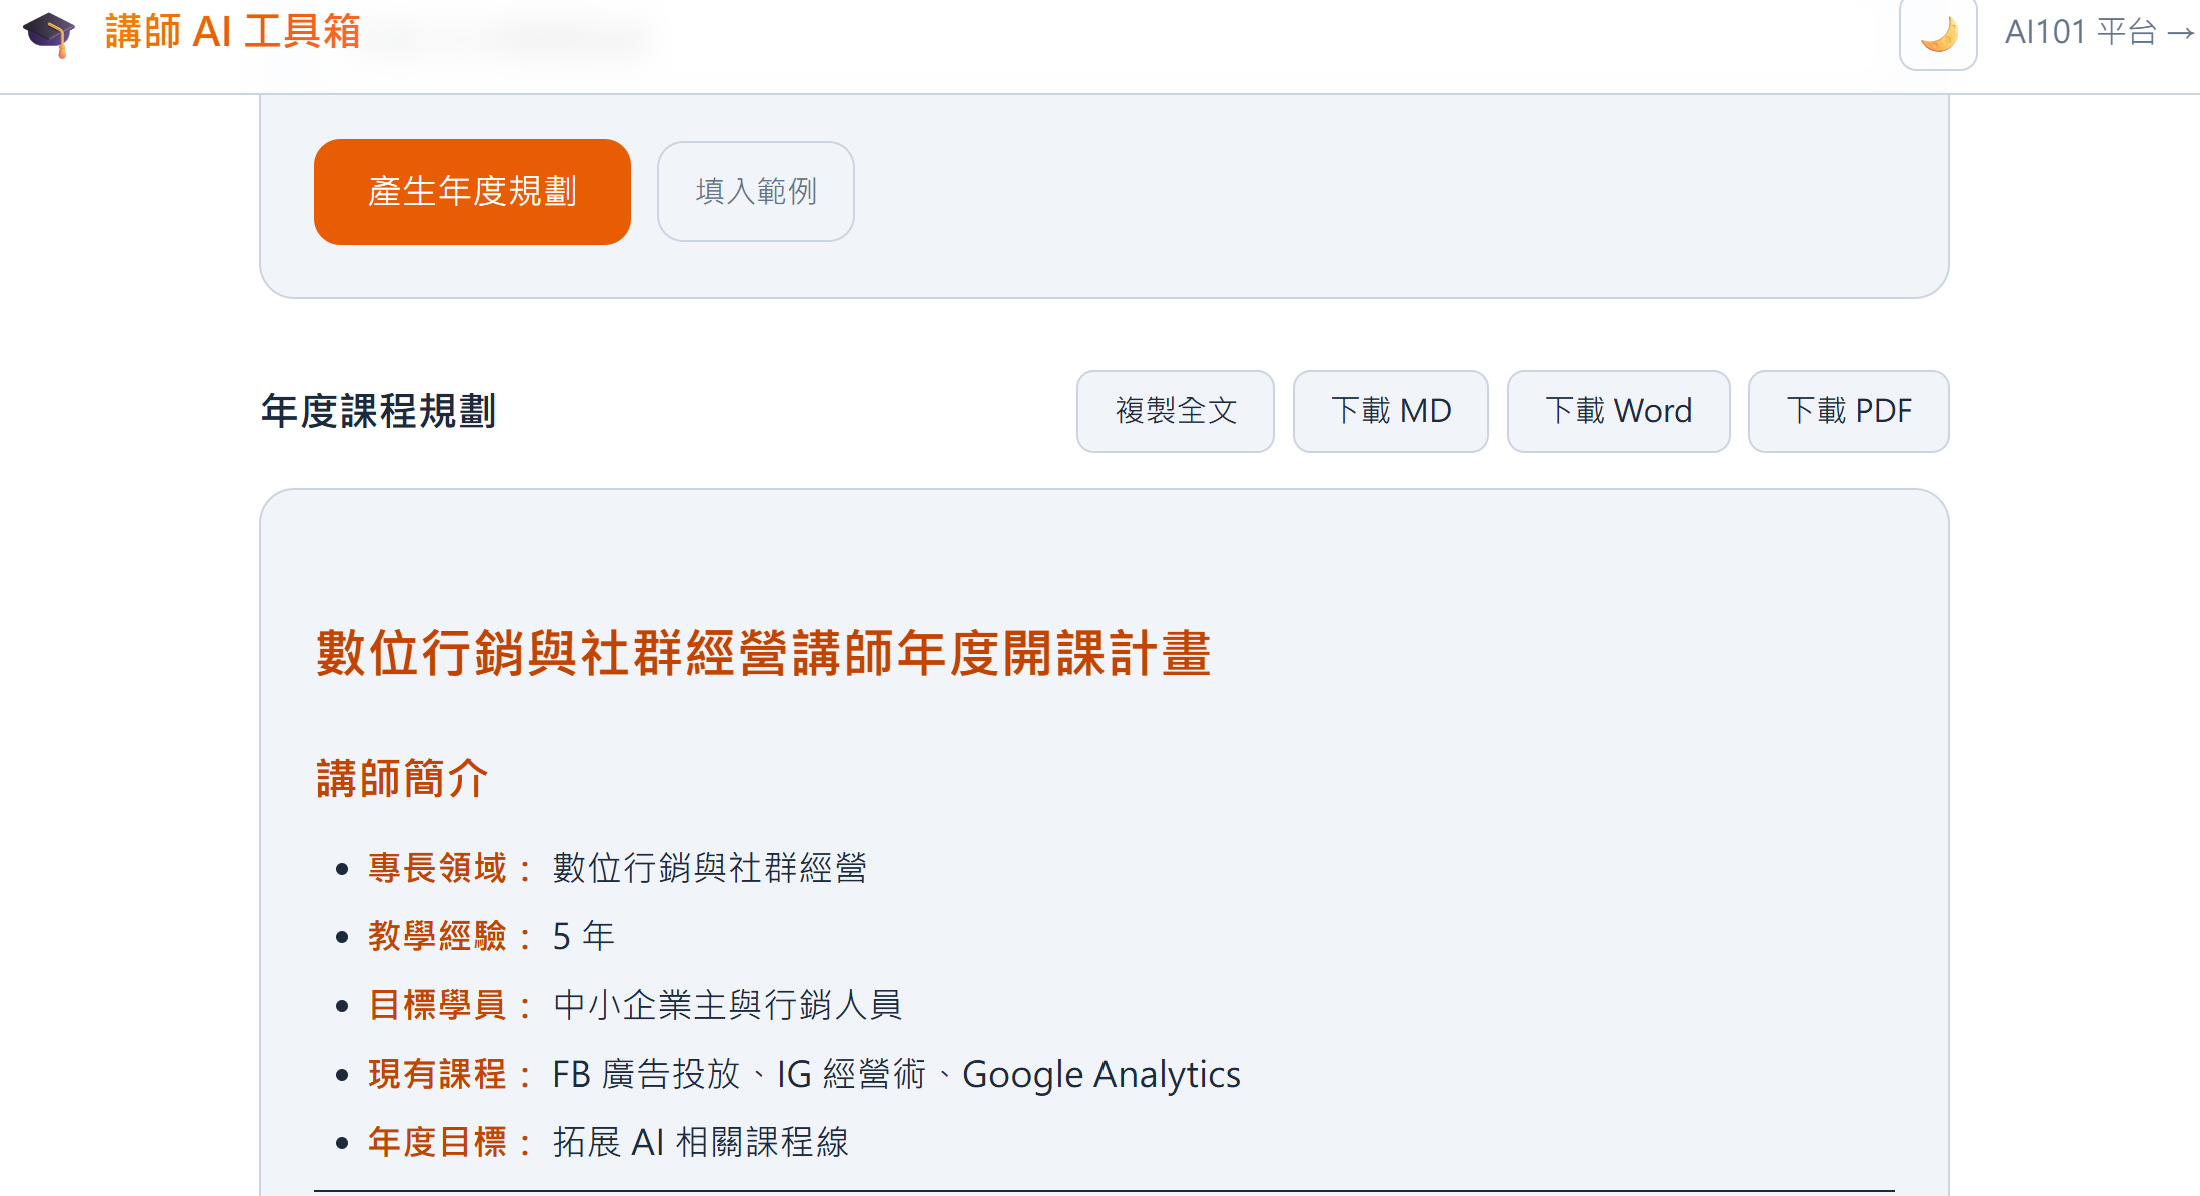Download the plan as MD

1390,411
